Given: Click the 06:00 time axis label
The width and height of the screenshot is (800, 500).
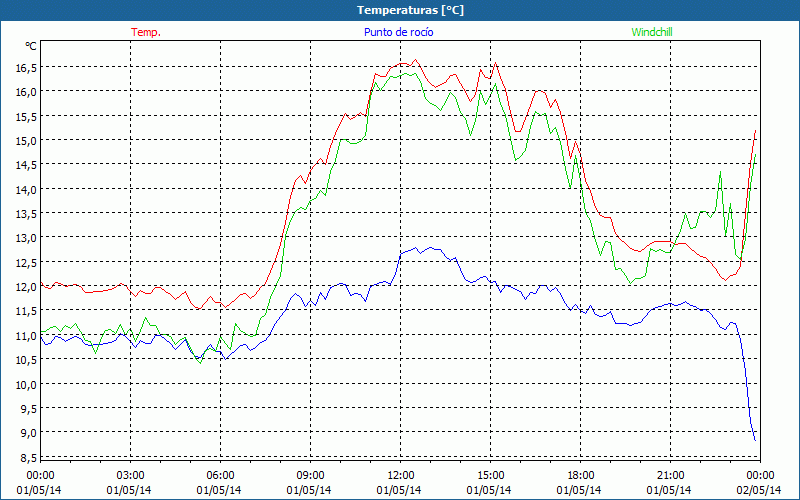Looking at the screenshot, I should coord(220,475).
